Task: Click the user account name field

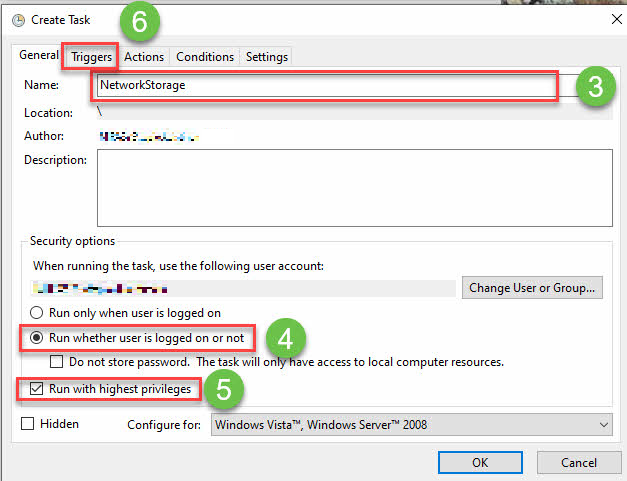Action: pyautogui.click(x=243, y=288)
